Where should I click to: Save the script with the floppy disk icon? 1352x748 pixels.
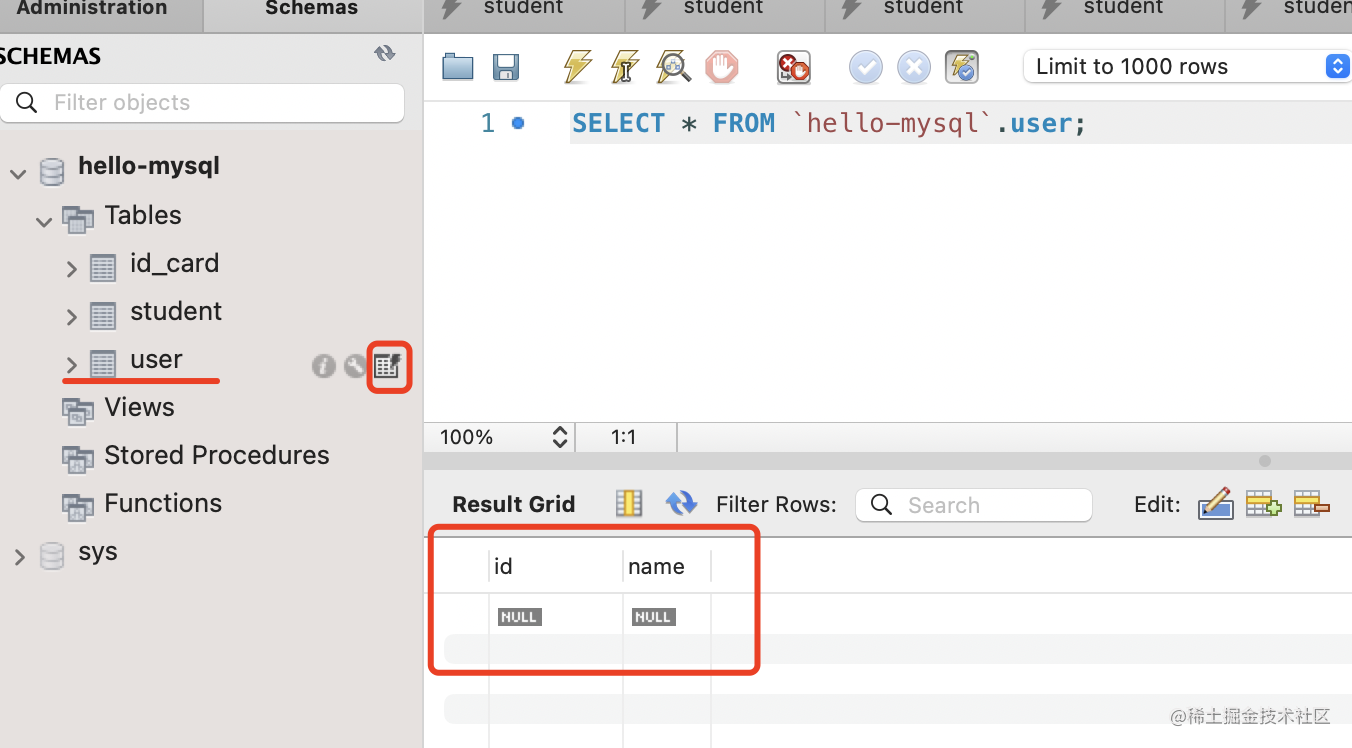507,67
